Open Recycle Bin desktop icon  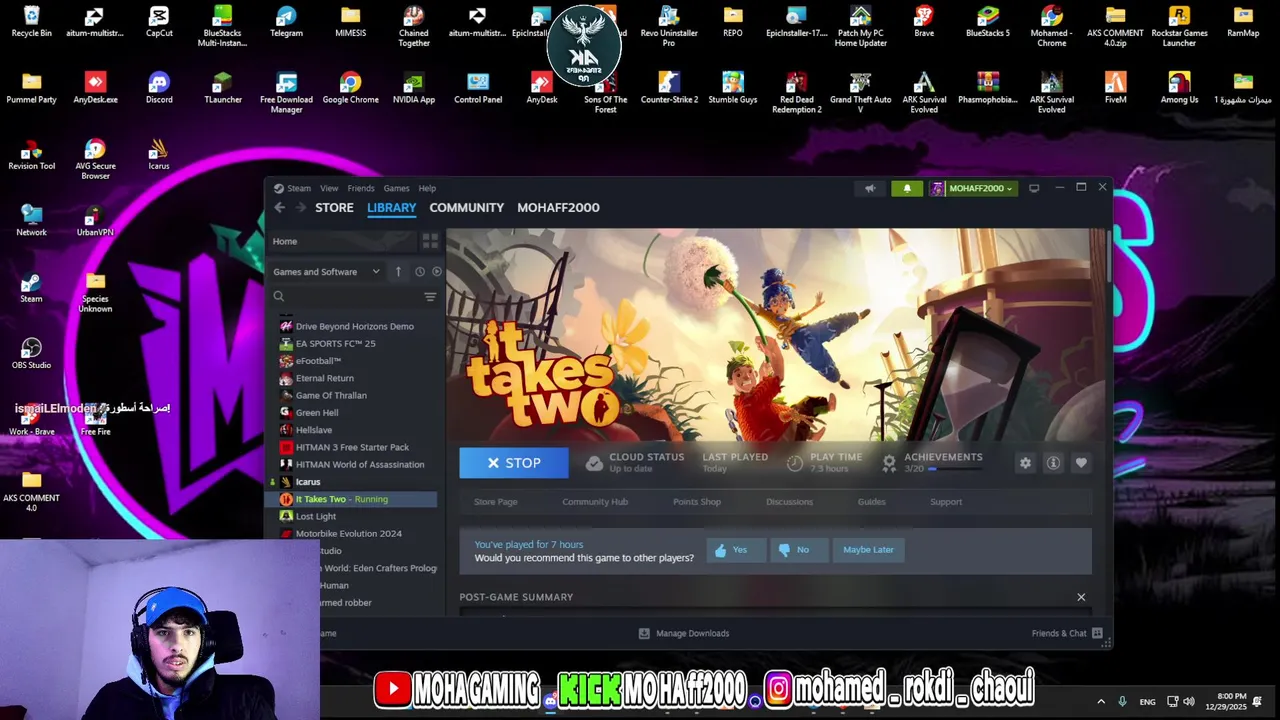click(x=31, y=21)
